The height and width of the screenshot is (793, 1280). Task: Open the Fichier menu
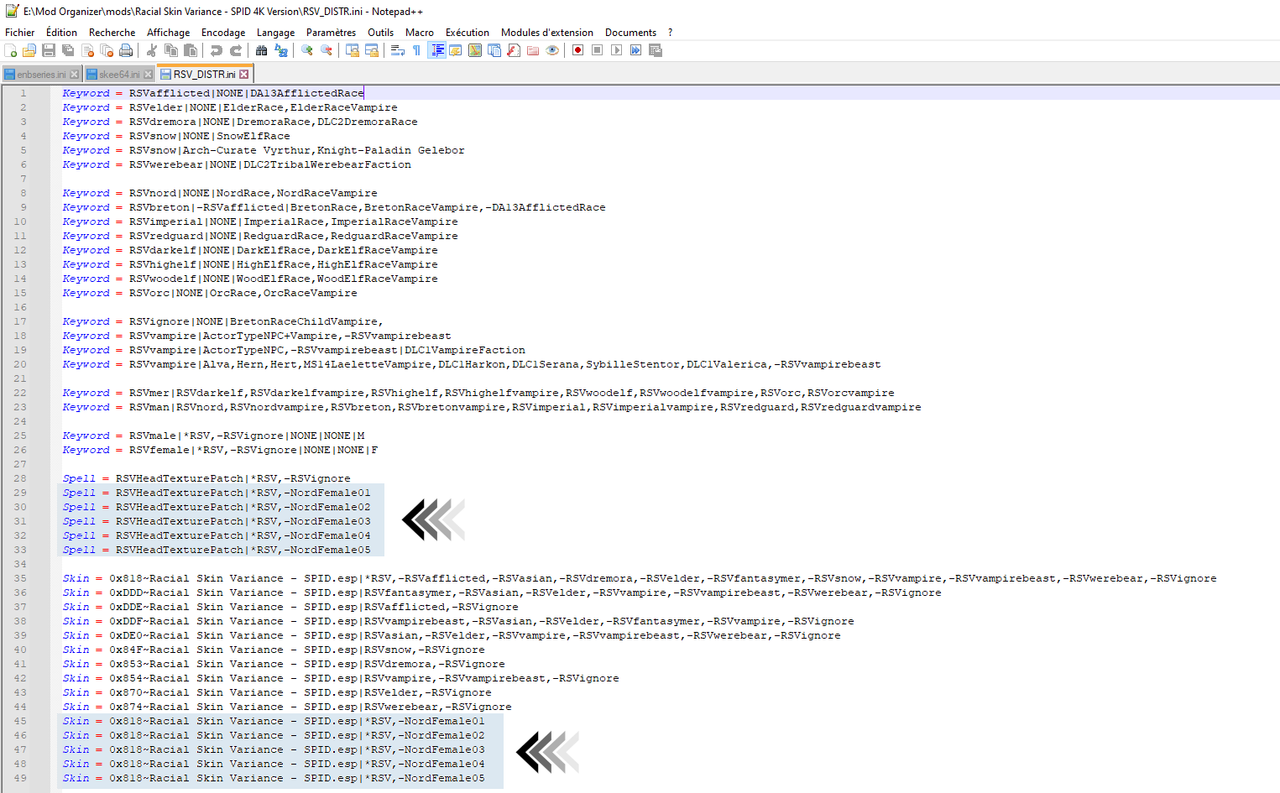19,32
